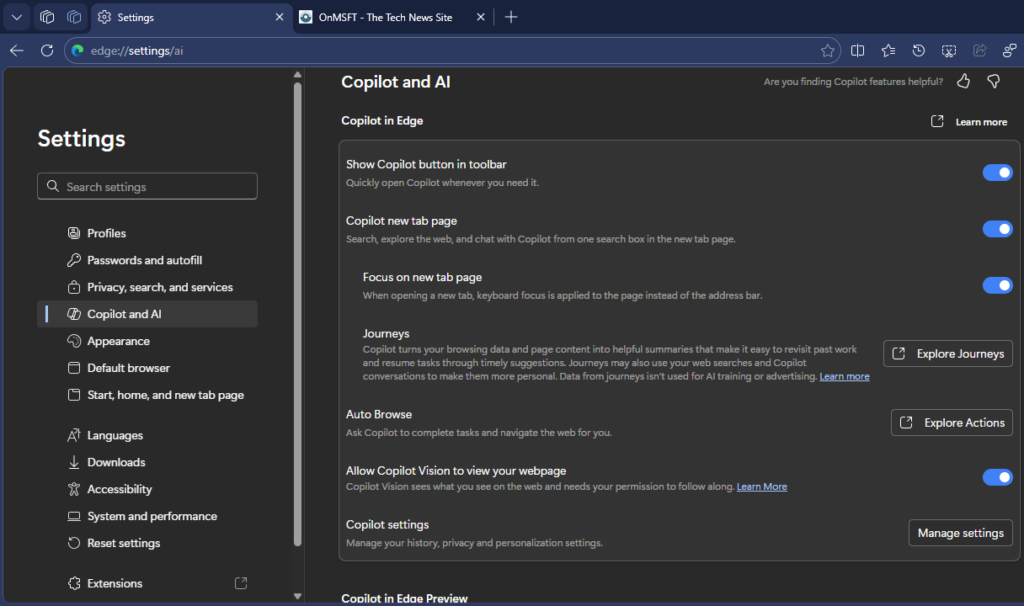Disable Show Copilot button in toolbar
This screenshot has height=606, width=1024.
pyautogui.click(x=997, y=172)
